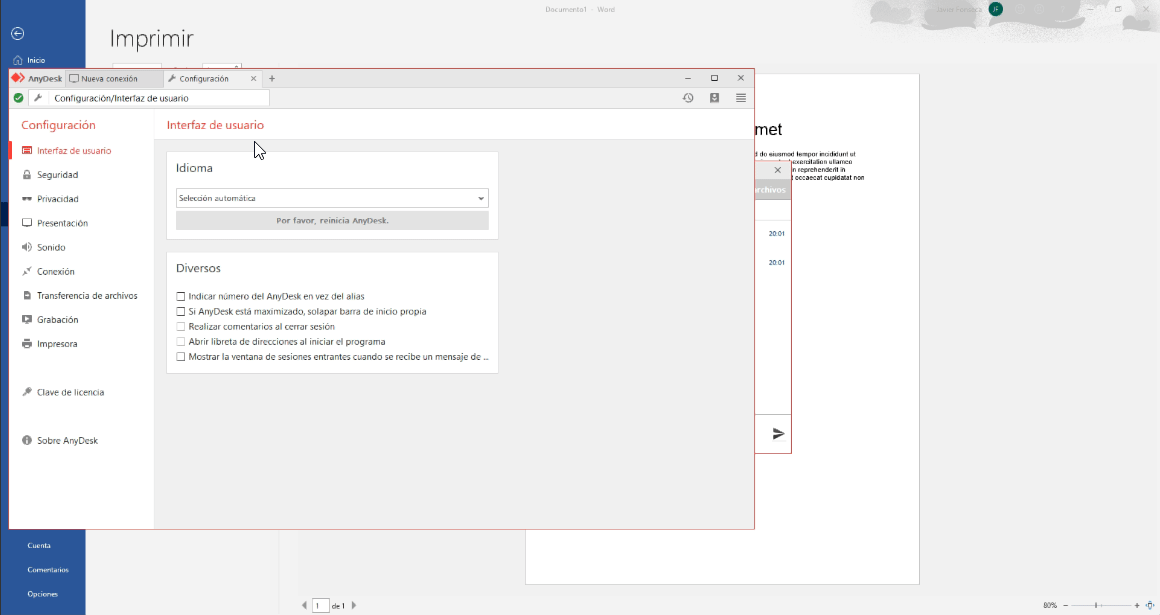Screen dimensions: 1160x615
Task: Click wrench icon in address bar
Action: (38, 98)
